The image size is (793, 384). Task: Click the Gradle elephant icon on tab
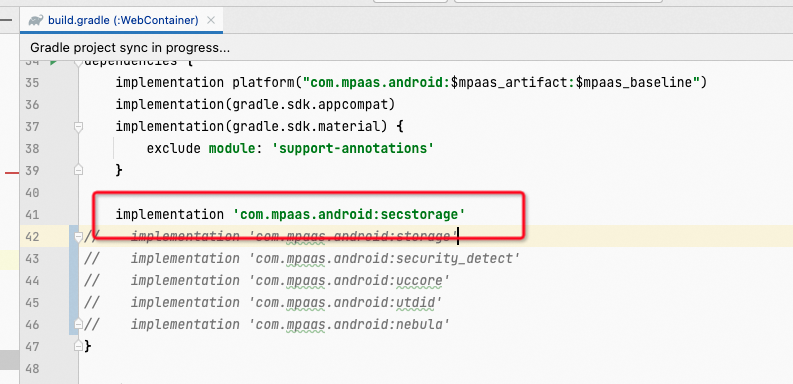pyautogui.click(x=36, y=20)
